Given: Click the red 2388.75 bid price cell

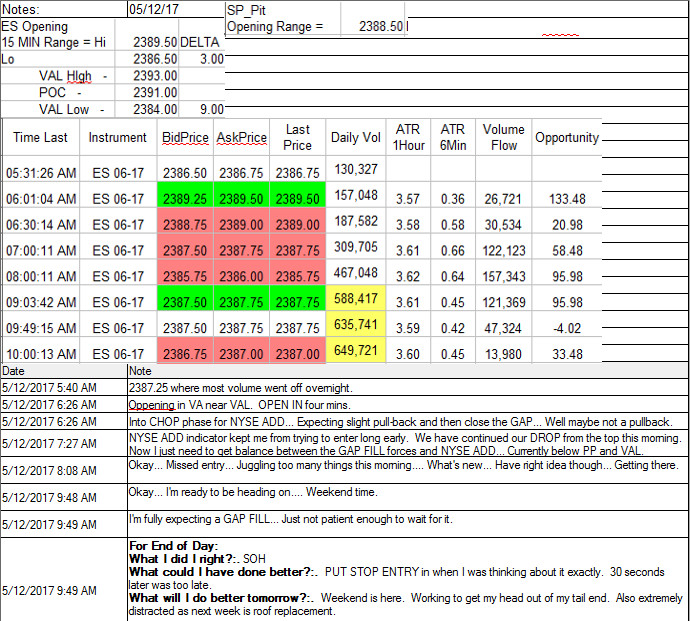Looking at the screenshot, I should (185, 220).
